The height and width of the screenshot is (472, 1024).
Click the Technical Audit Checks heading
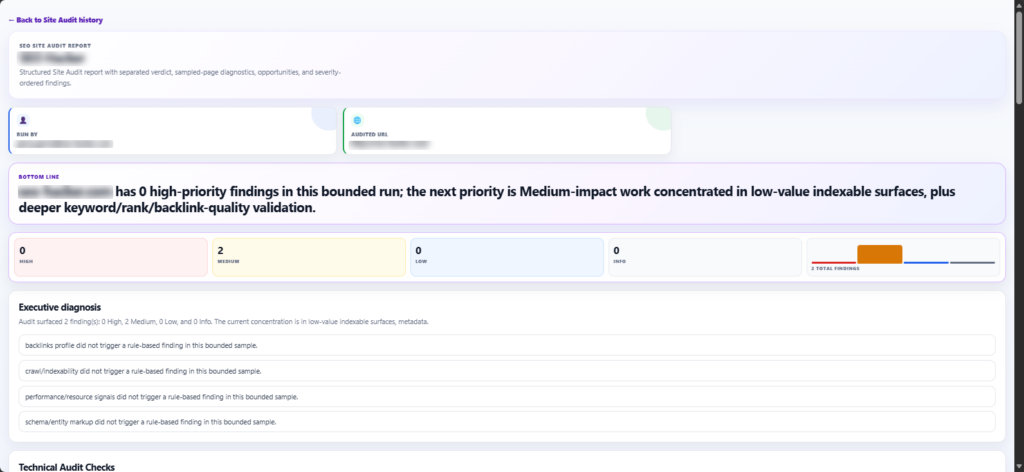pyautogui.click(x=67, y=467)
